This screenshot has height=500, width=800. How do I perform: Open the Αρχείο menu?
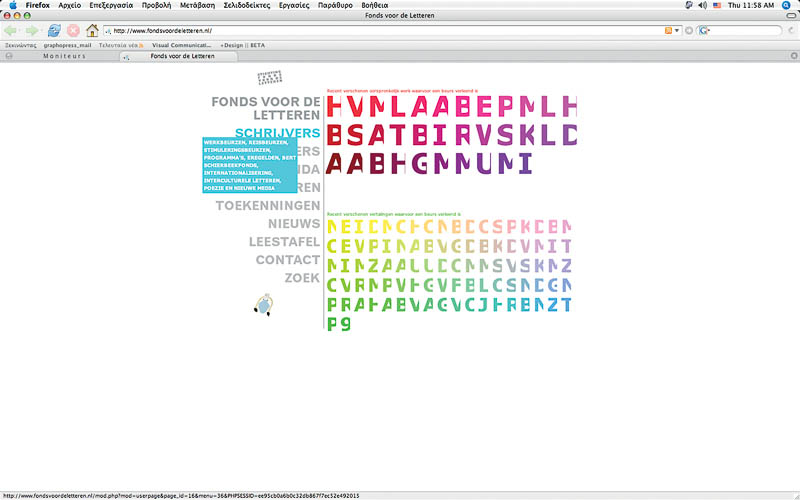click(x=69, y=5)
